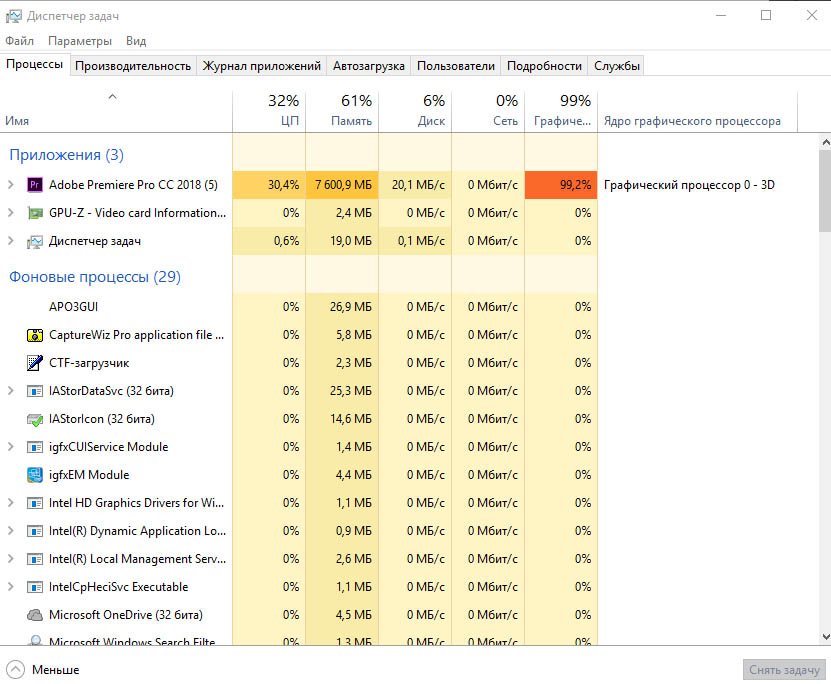Click the CTF-загрузчик pen icon
831x684 pixels.
pos(34,363)
